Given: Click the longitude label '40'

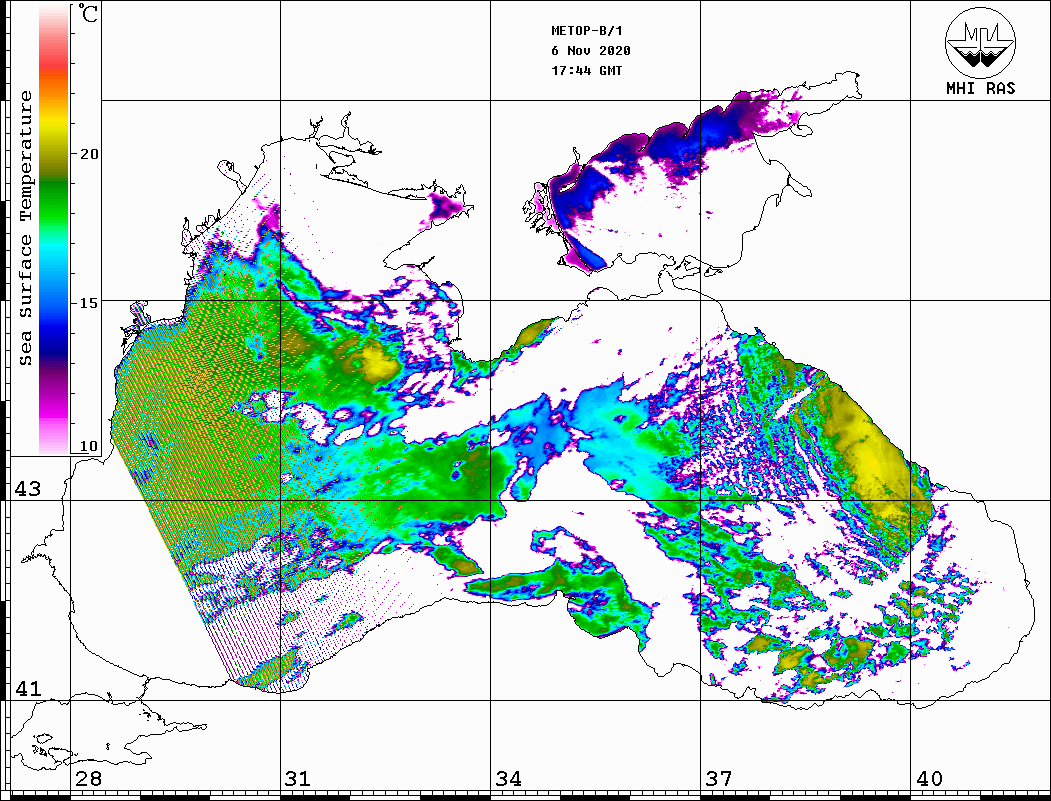Looking at the screenshot, I should (x=929, y=779).
